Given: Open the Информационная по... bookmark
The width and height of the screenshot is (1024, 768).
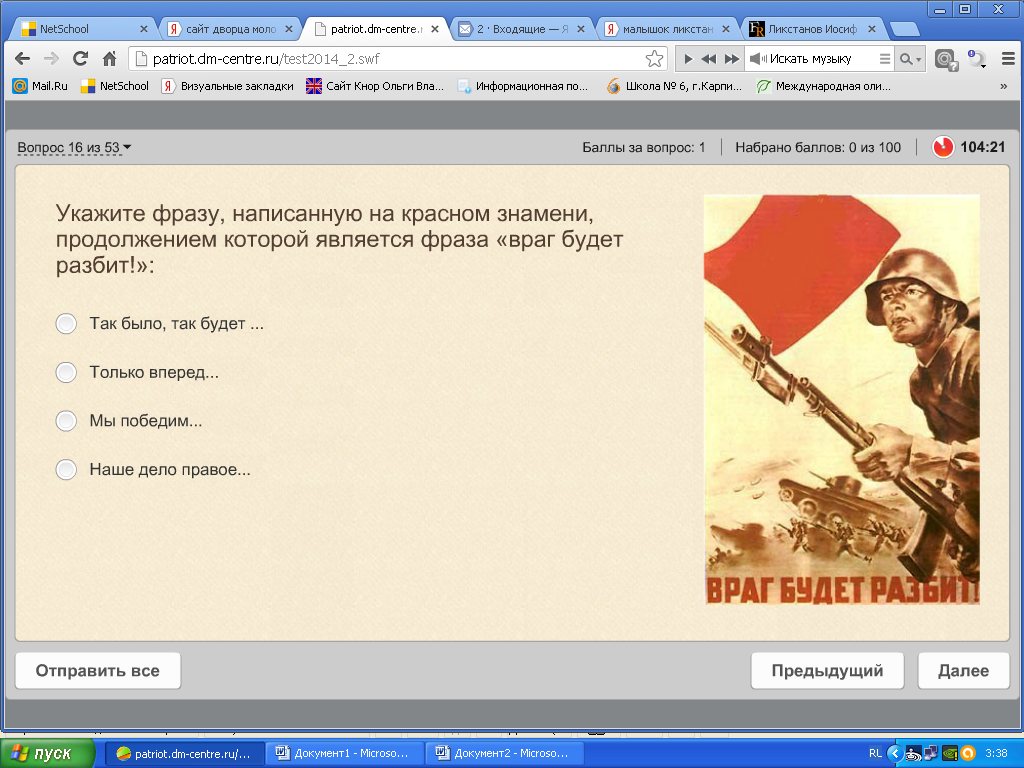Looking at the screenshot, I should pyautogui.click(x=522, y=86).
